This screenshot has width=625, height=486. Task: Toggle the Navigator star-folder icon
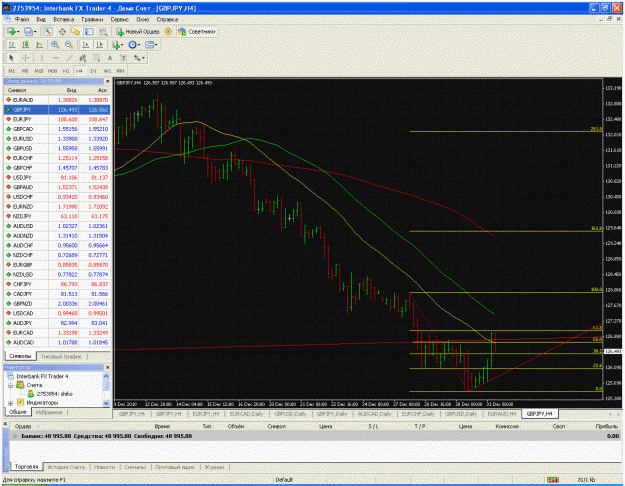pyautogui.click(x=75, y=31)
